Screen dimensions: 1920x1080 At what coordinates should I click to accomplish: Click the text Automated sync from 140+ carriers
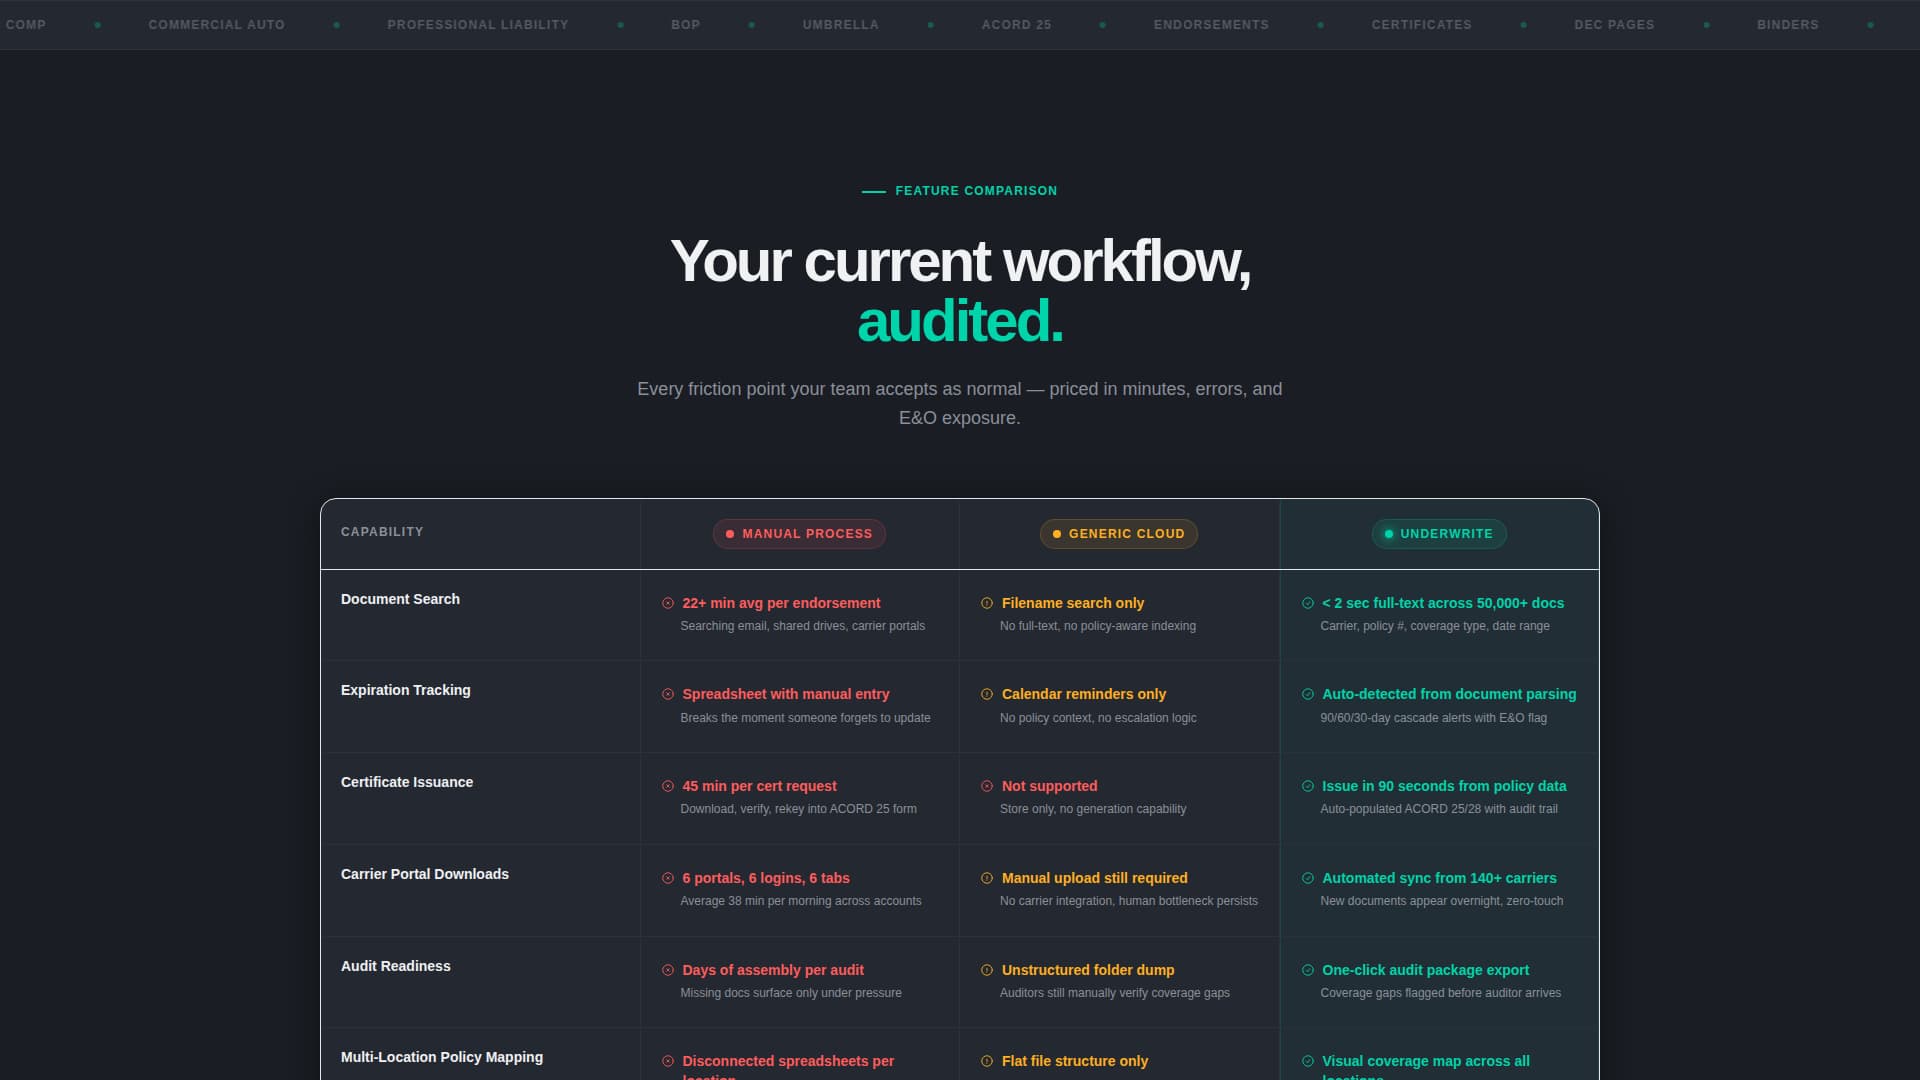pyautogui.click(x=1439, y=878)
